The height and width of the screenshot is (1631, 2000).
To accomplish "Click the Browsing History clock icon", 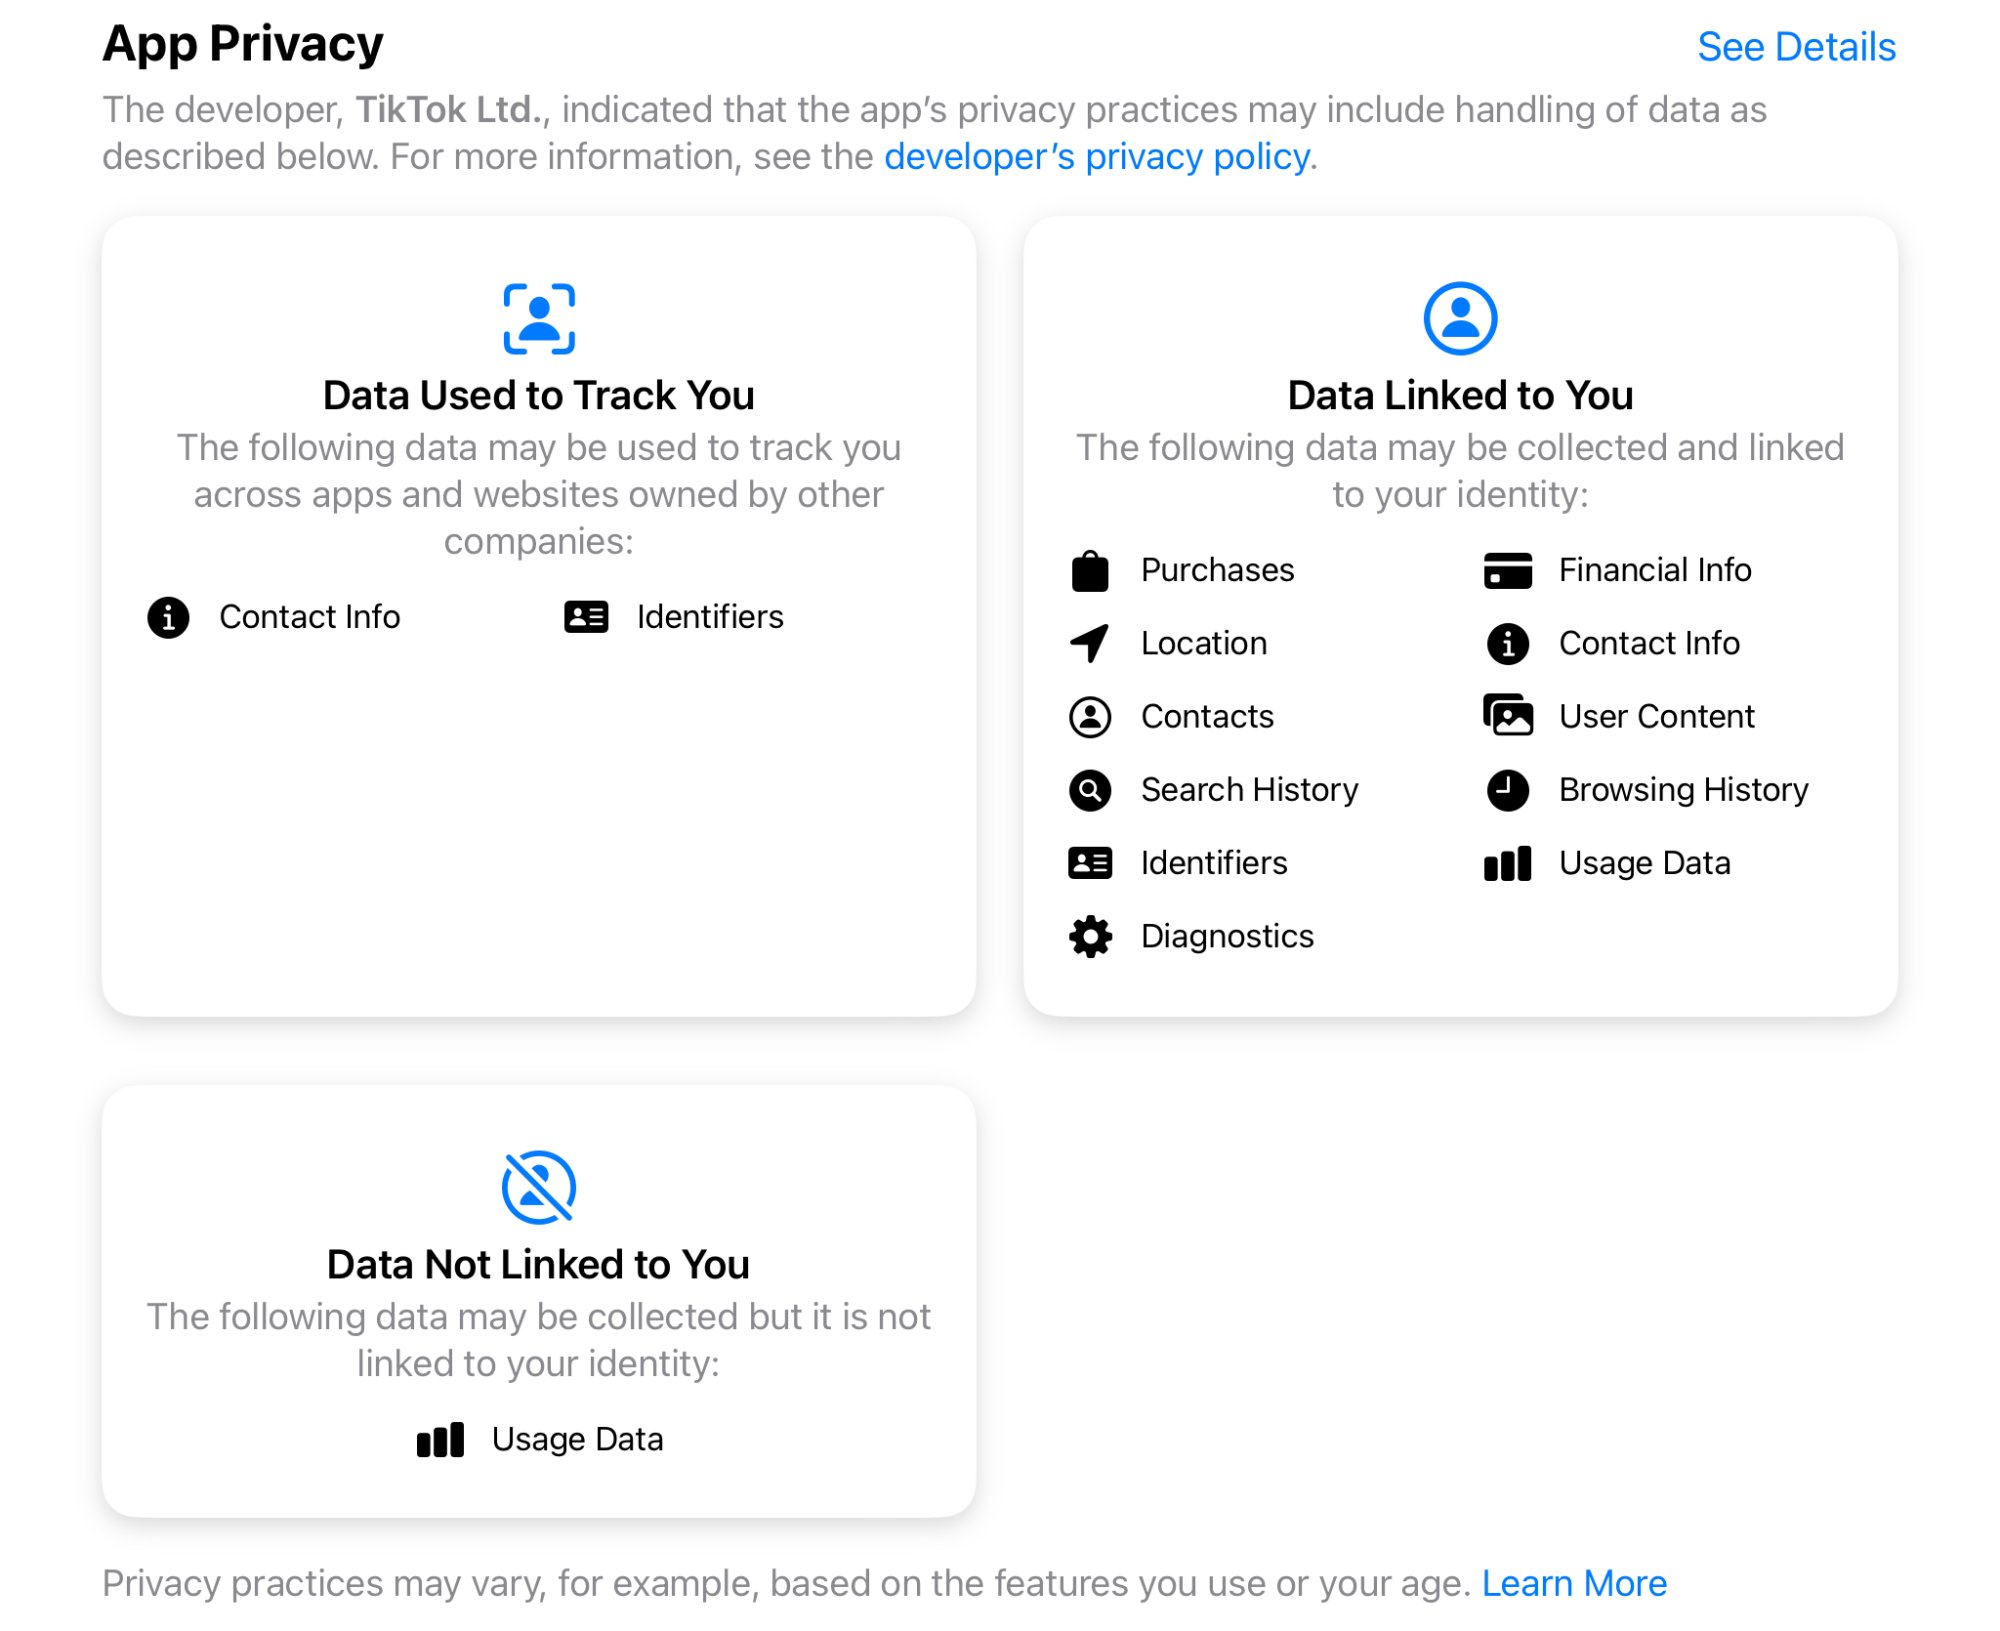I will click(1507, 790).
